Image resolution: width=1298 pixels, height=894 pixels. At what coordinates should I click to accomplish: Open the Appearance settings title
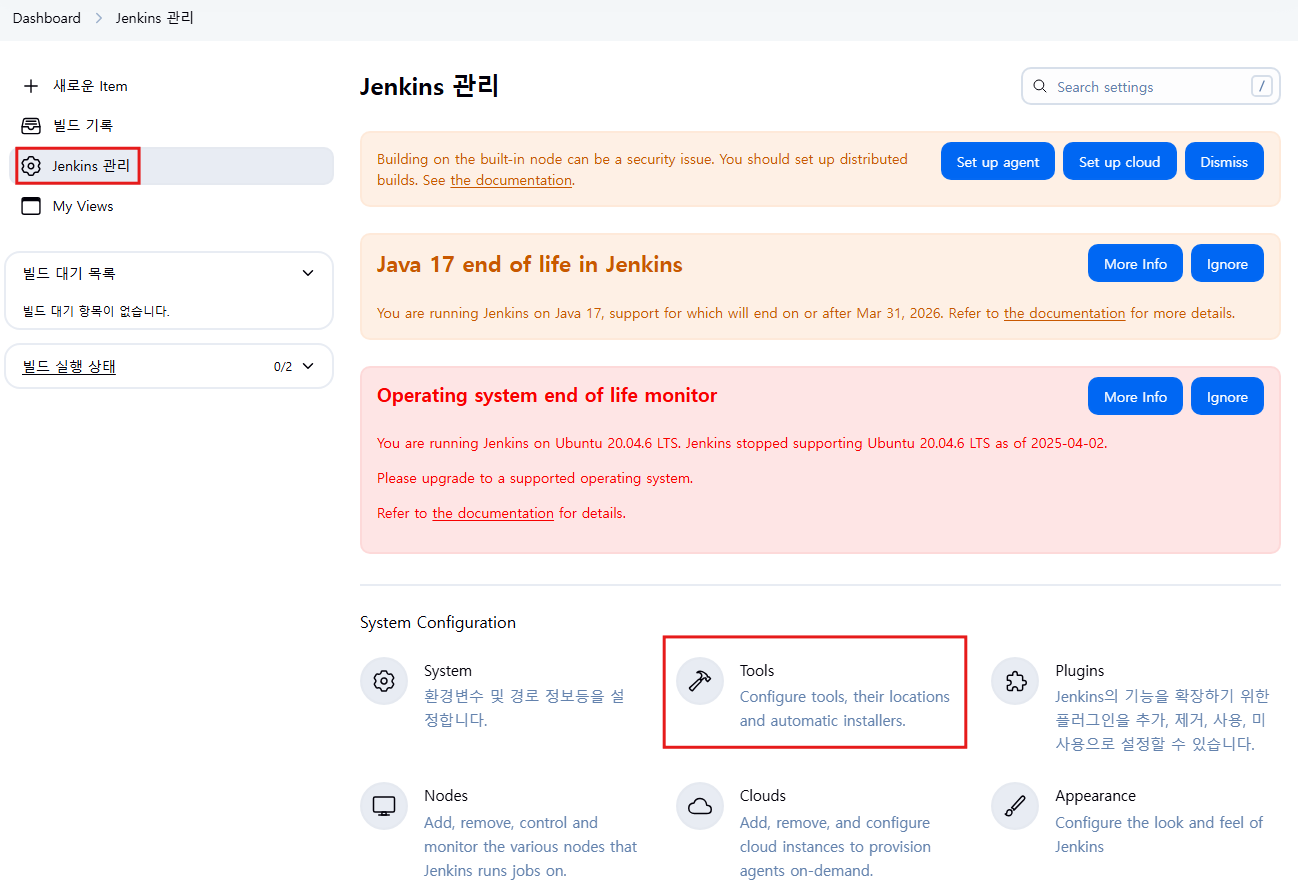click(1096, 795)
